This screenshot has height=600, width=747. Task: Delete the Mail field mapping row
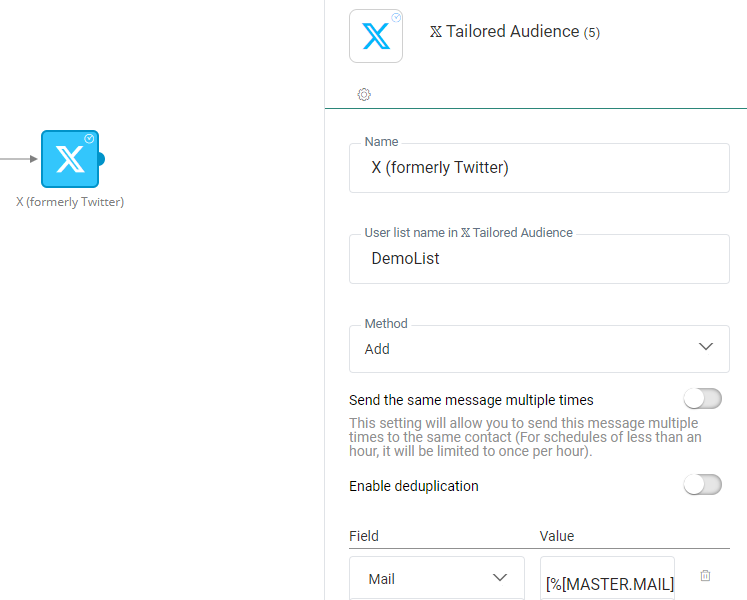[x=705, y=576]
